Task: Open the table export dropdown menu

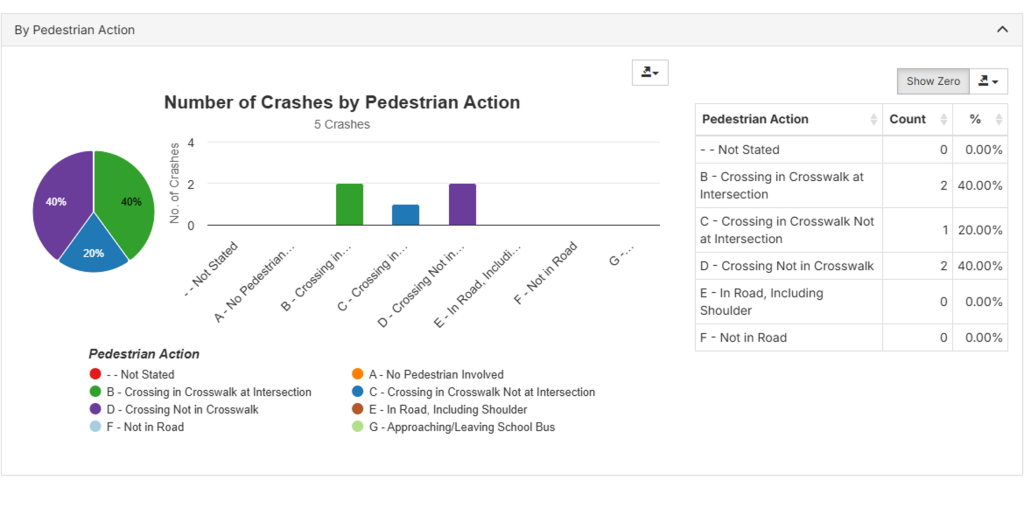Action: pyautogui.click(x=988, y=81)
